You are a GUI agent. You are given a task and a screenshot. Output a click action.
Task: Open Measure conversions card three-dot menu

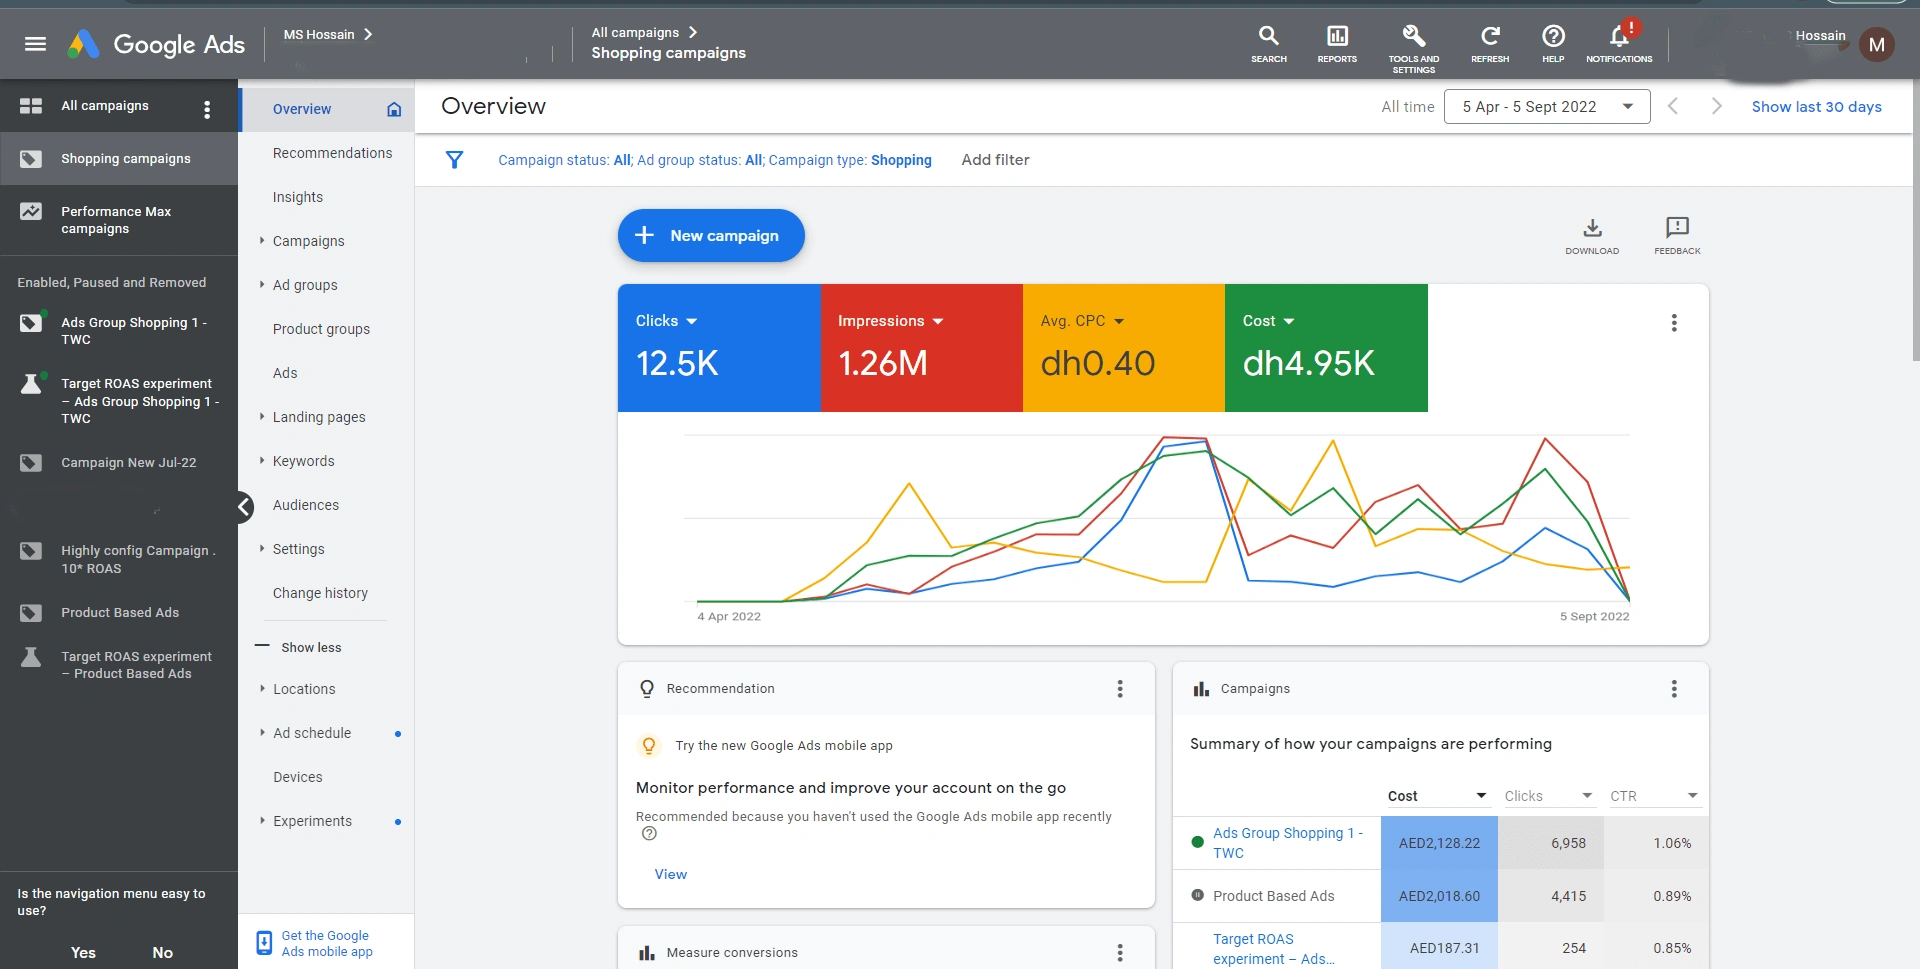[x=1120, y=953]
